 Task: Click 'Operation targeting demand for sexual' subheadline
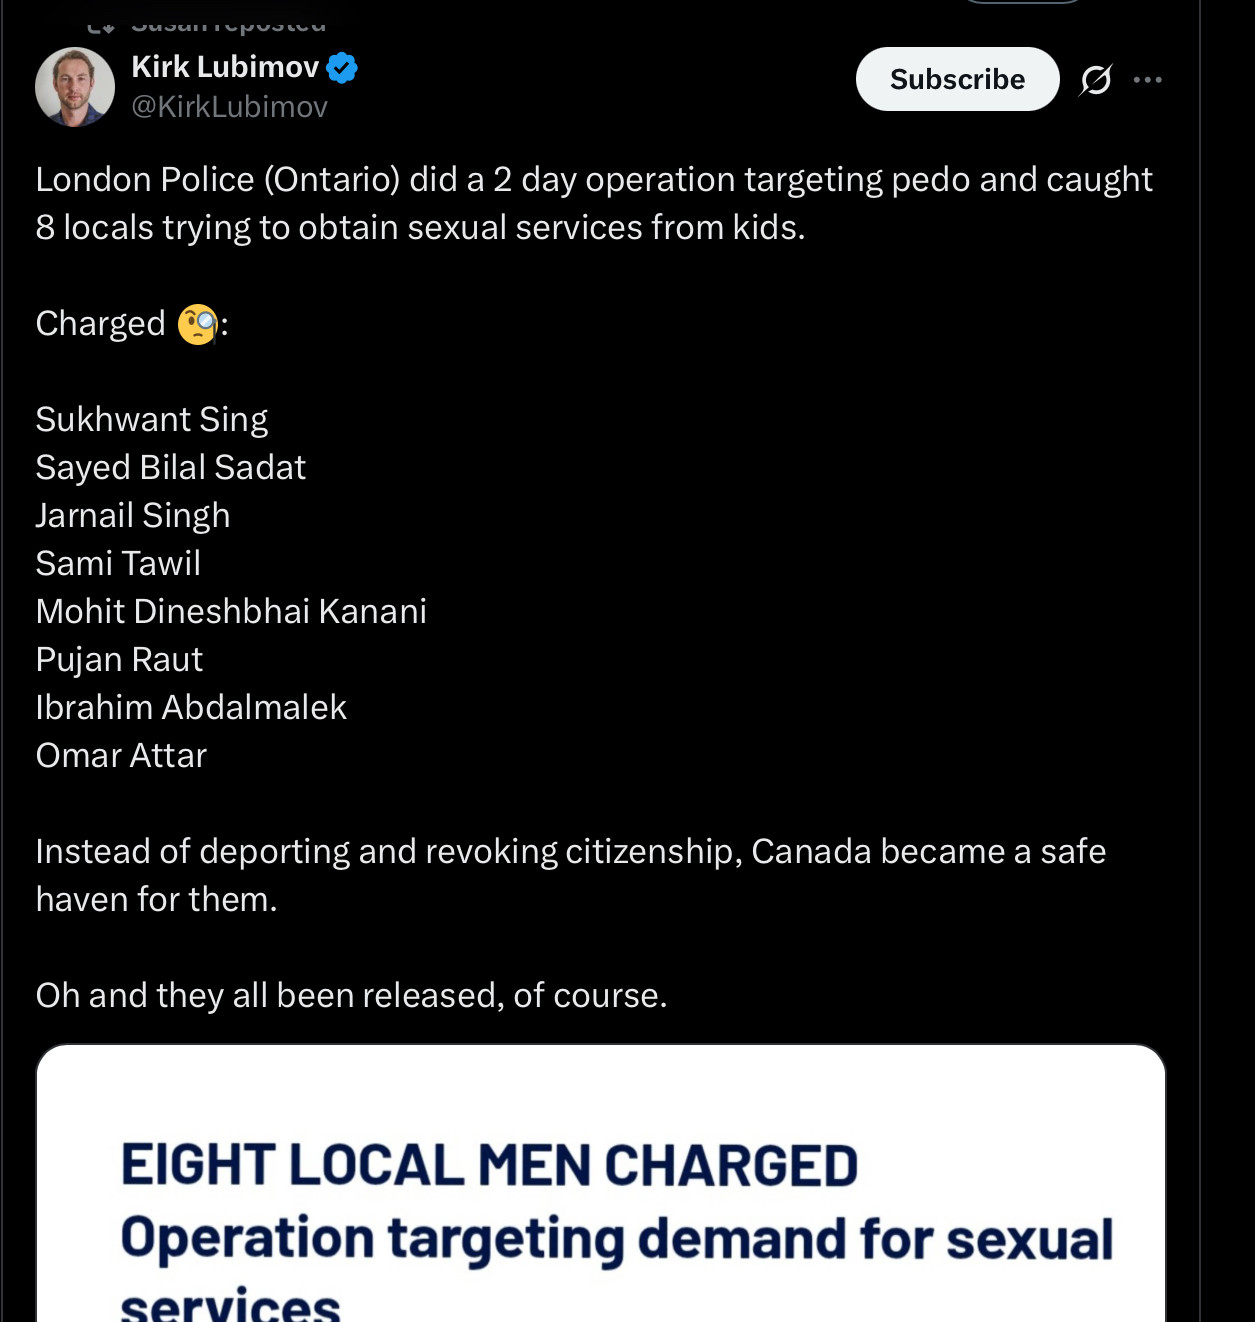click(x=616, y=1238)
